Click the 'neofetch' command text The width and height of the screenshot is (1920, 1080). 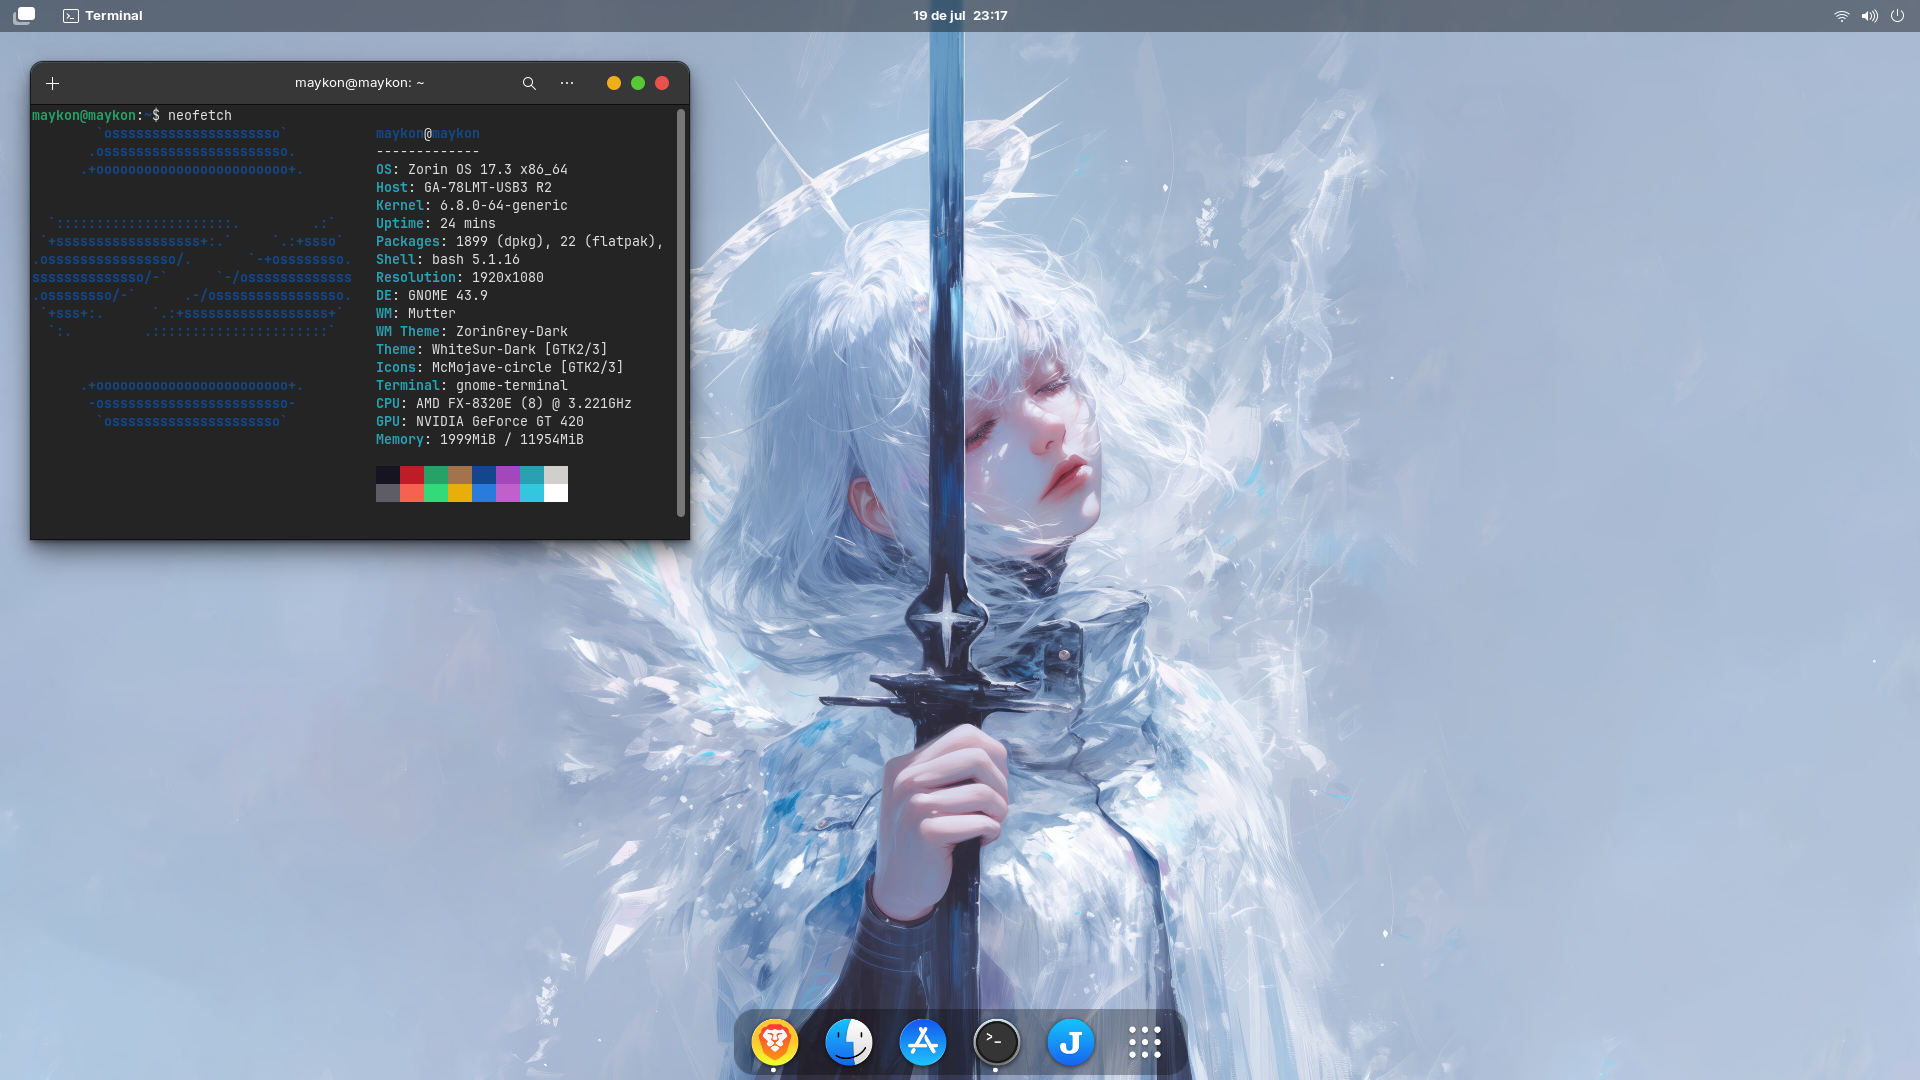pos(200,115)
